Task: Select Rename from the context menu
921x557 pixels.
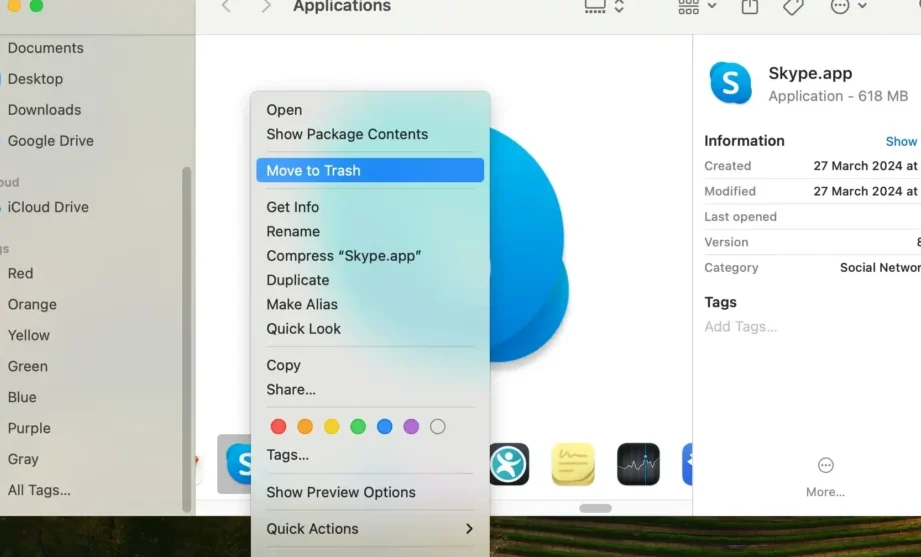Action: coord(370,231)
